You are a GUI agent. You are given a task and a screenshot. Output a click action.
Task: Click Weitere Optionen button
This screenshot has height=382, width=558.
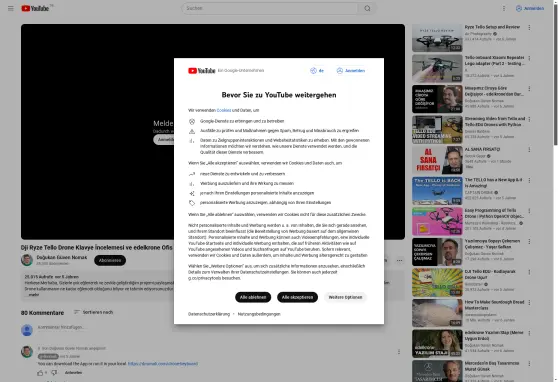click(345, 297)
